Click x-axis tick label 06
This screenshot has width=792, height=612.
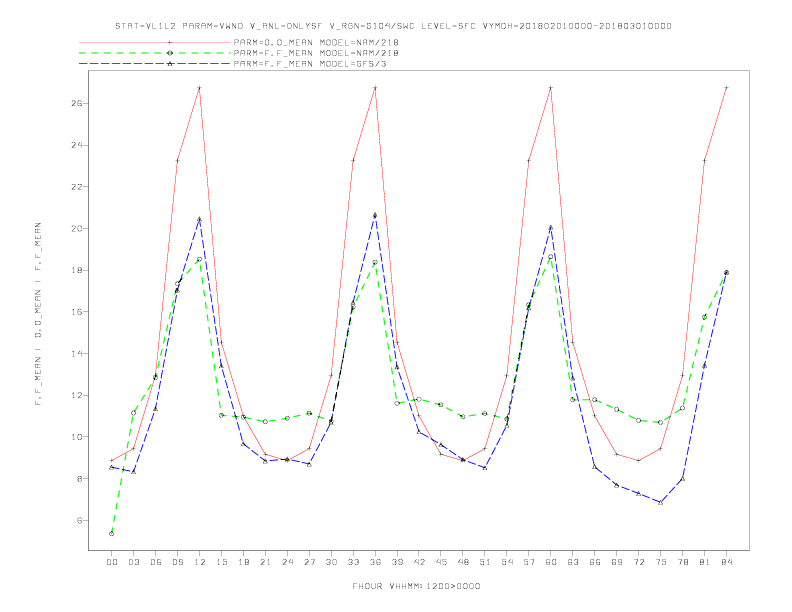coord(156,562)
